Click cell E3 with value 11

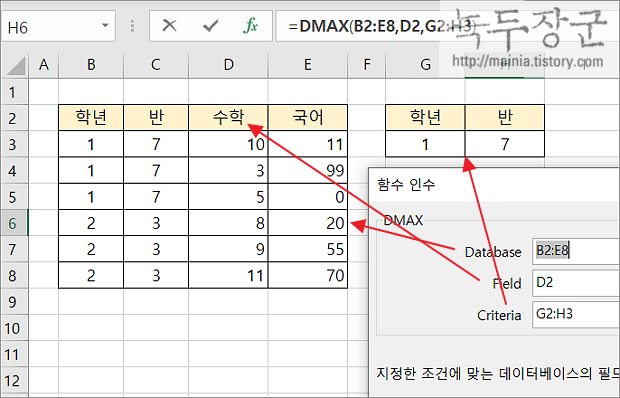308,144
